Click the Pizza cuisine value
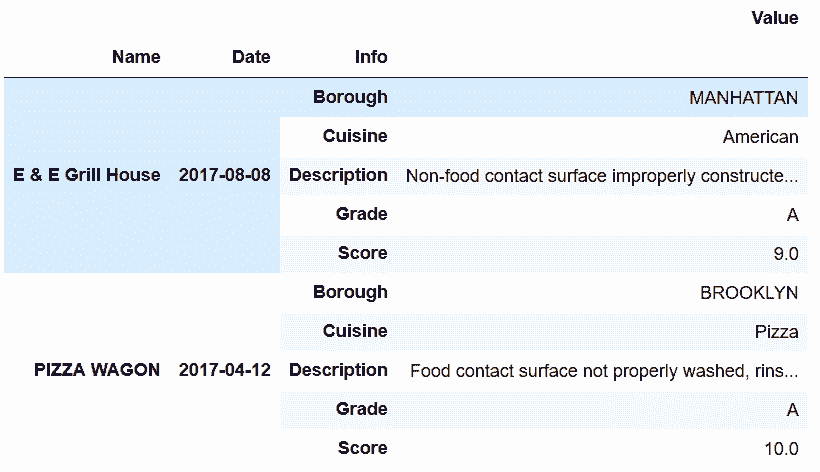The height and width of the screenshot is (472, 820). 777,332
